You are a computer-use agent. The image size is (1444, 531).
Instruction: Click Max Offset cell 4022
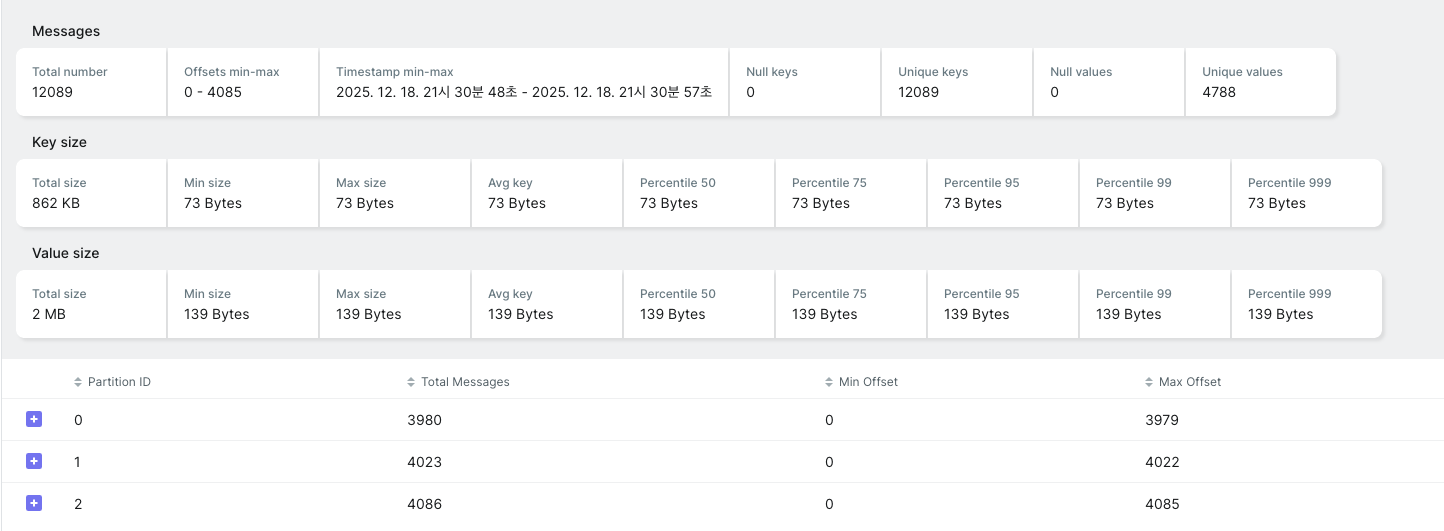(x=1162, y=462)
